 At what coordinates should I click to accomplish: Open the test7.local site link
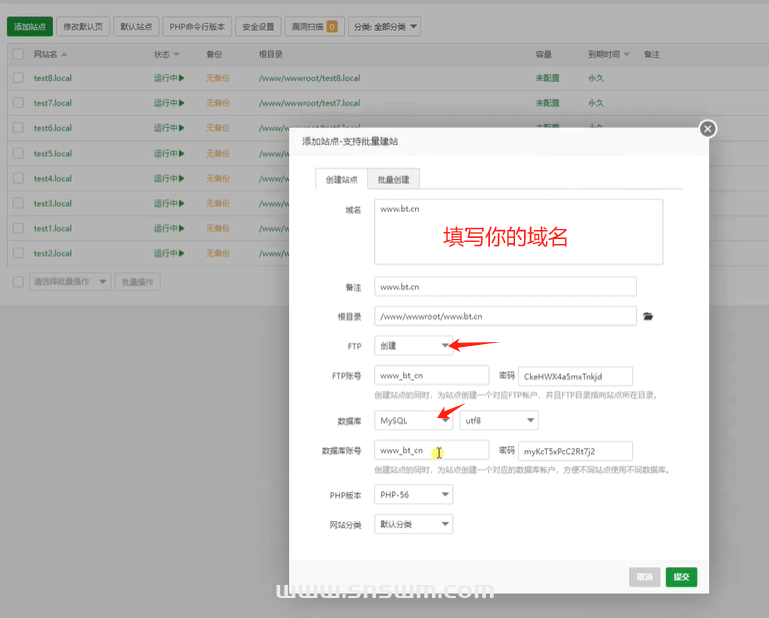(52, 103)
